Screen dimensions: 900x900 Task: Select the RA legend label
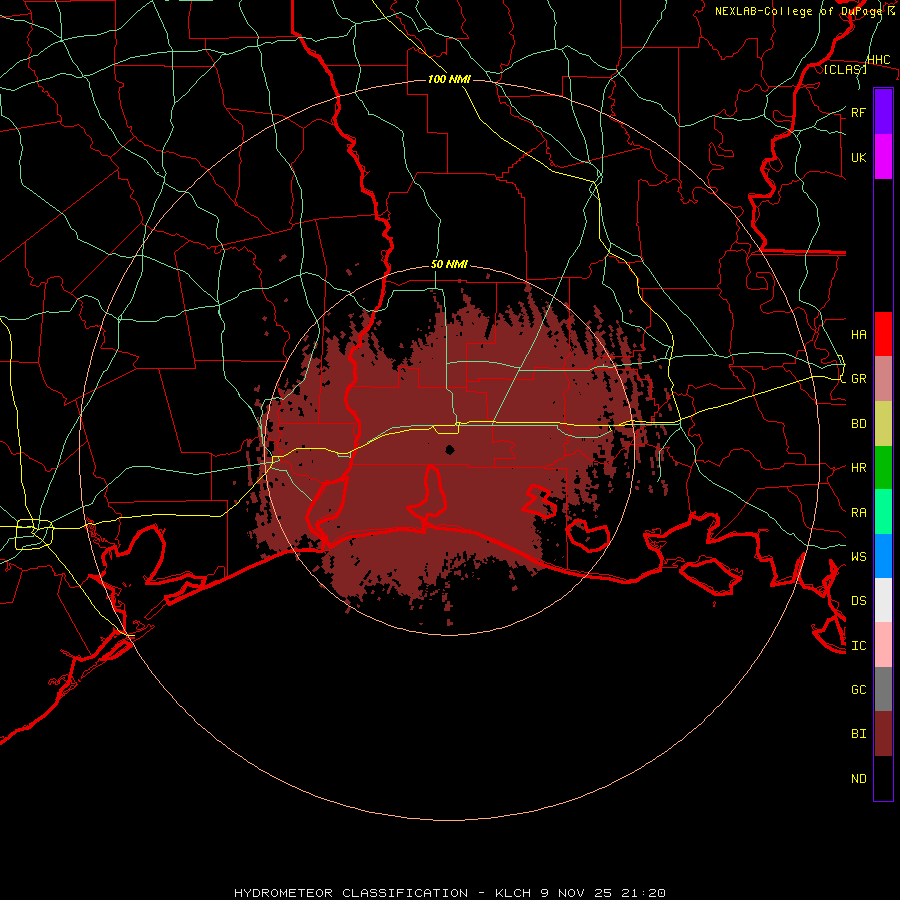[858, 512]
